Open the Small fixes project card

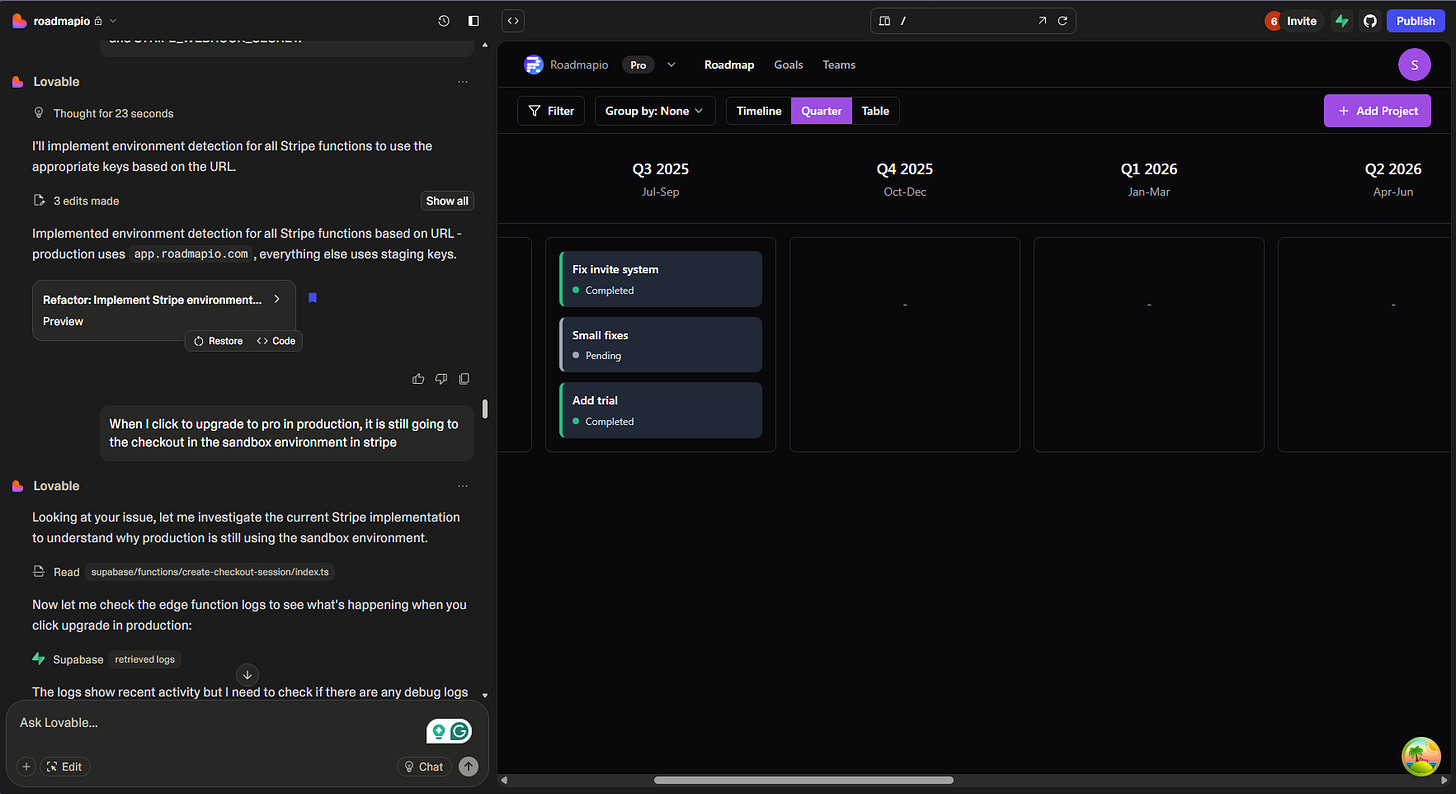[661, 345]
